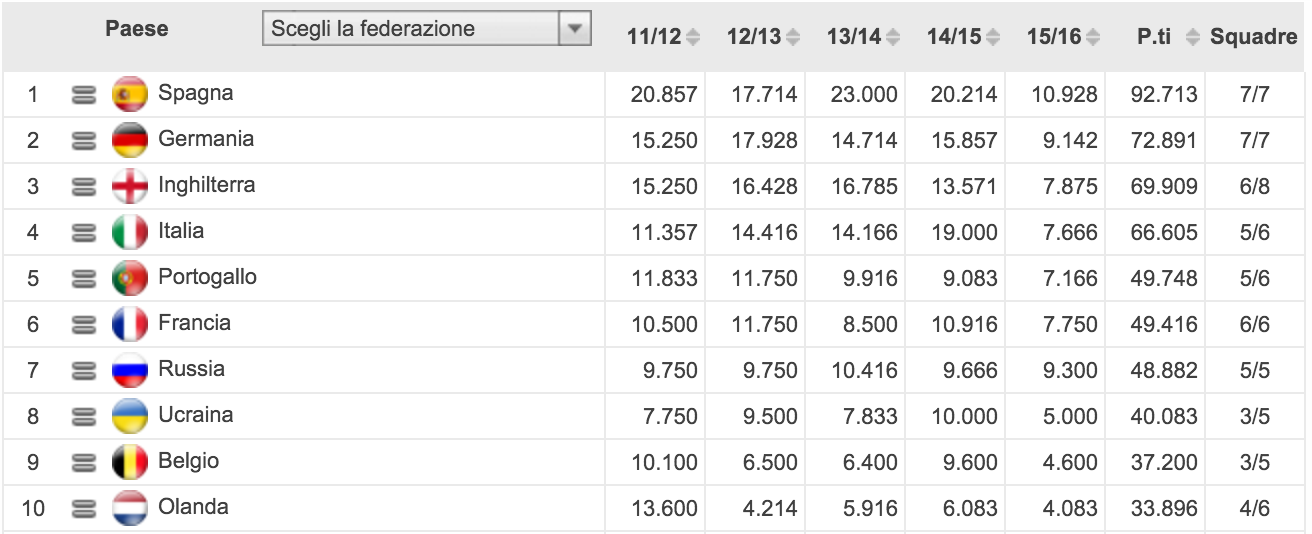This screenshot has width=1312, height=534.
Task: Open the Inghilterra country link
Action: tap(207, 185)
